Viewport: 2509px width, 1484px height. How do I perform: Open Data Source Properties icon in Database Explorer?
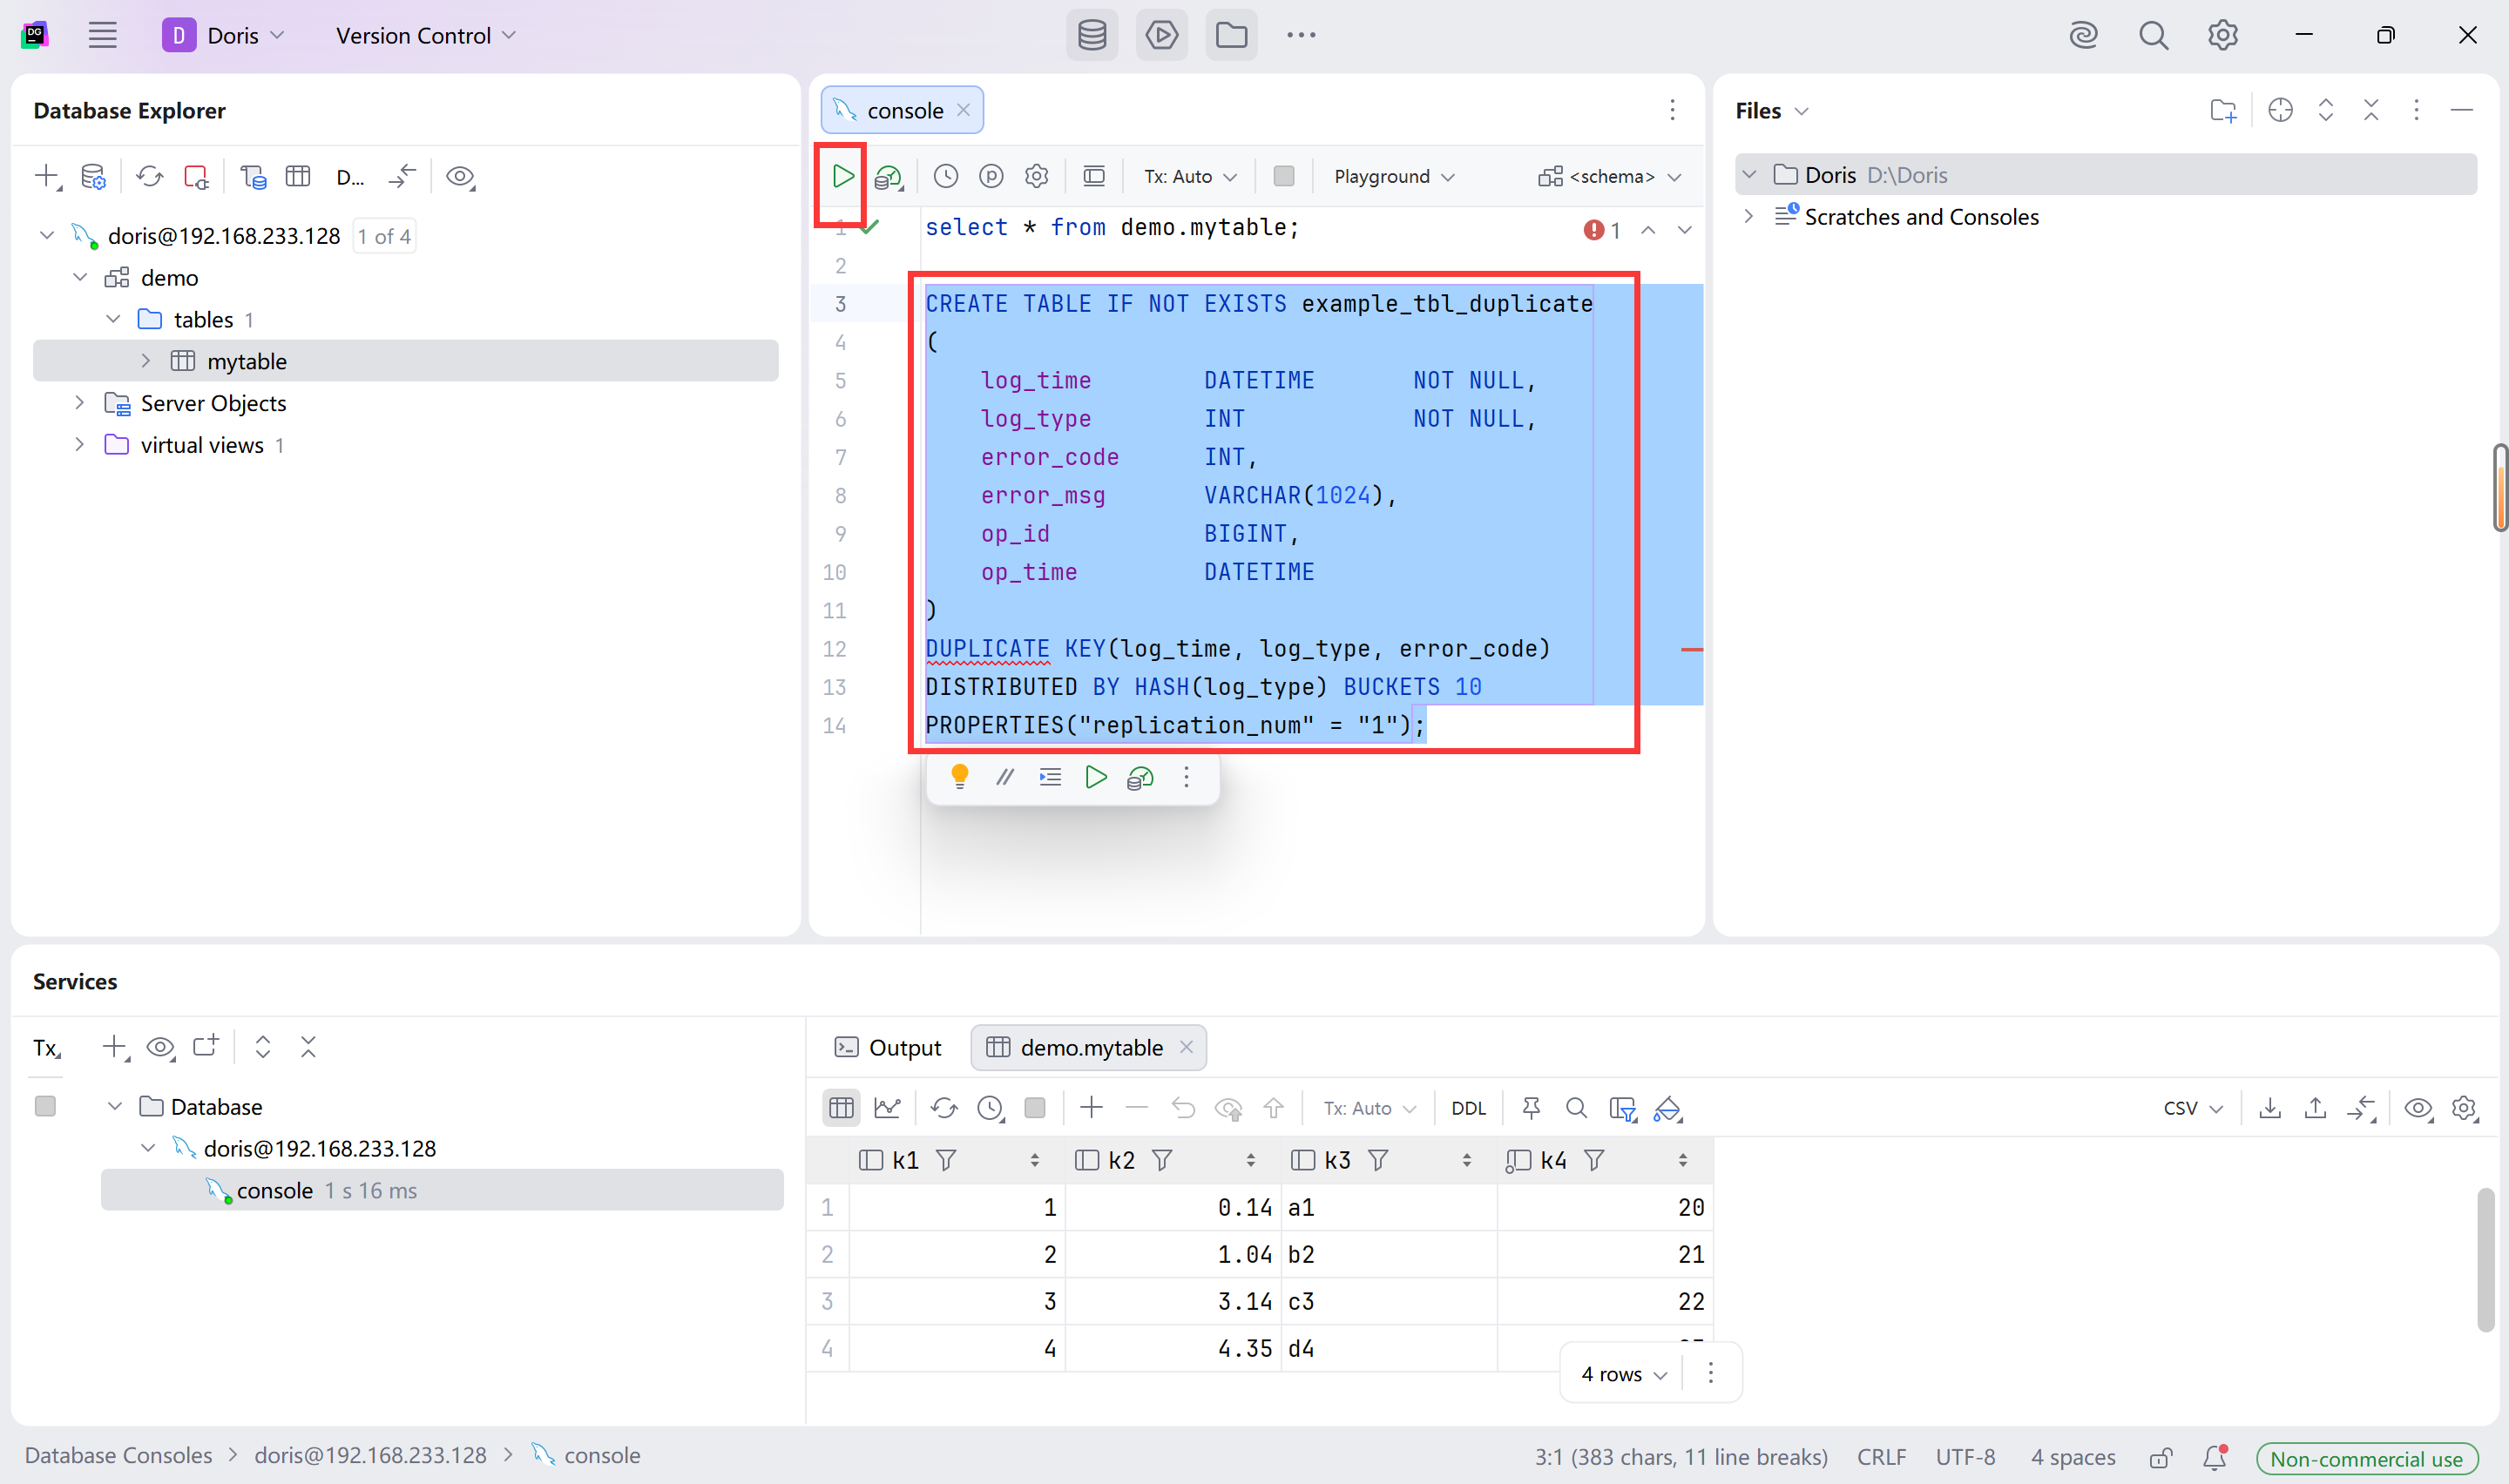click(93, 176)
